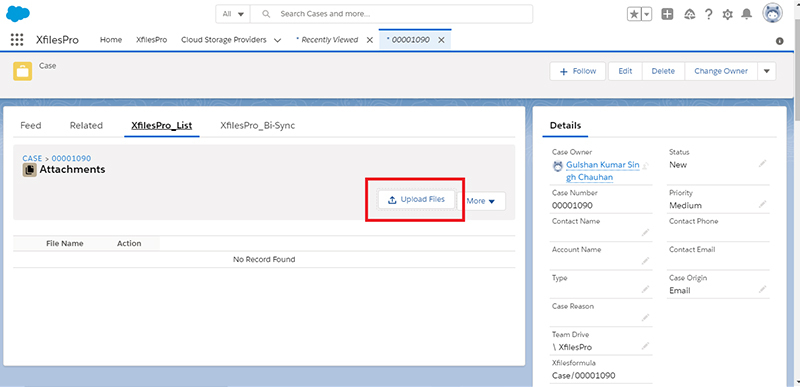Click the Case Owner avatar icon
This screenshot has width=800, height=387.
pyautogui.click(x=558, y=166)
